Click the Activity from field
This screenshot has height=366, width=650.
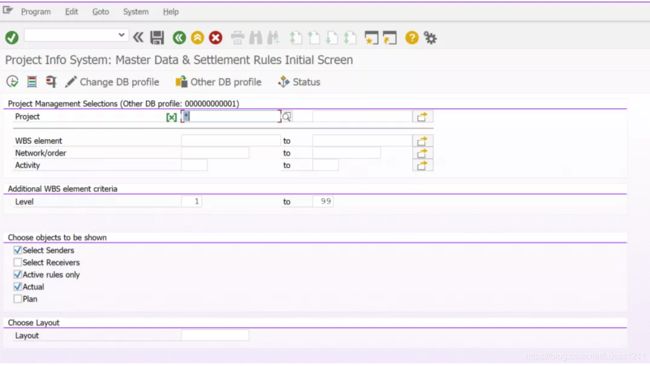(x=194, y=165)
